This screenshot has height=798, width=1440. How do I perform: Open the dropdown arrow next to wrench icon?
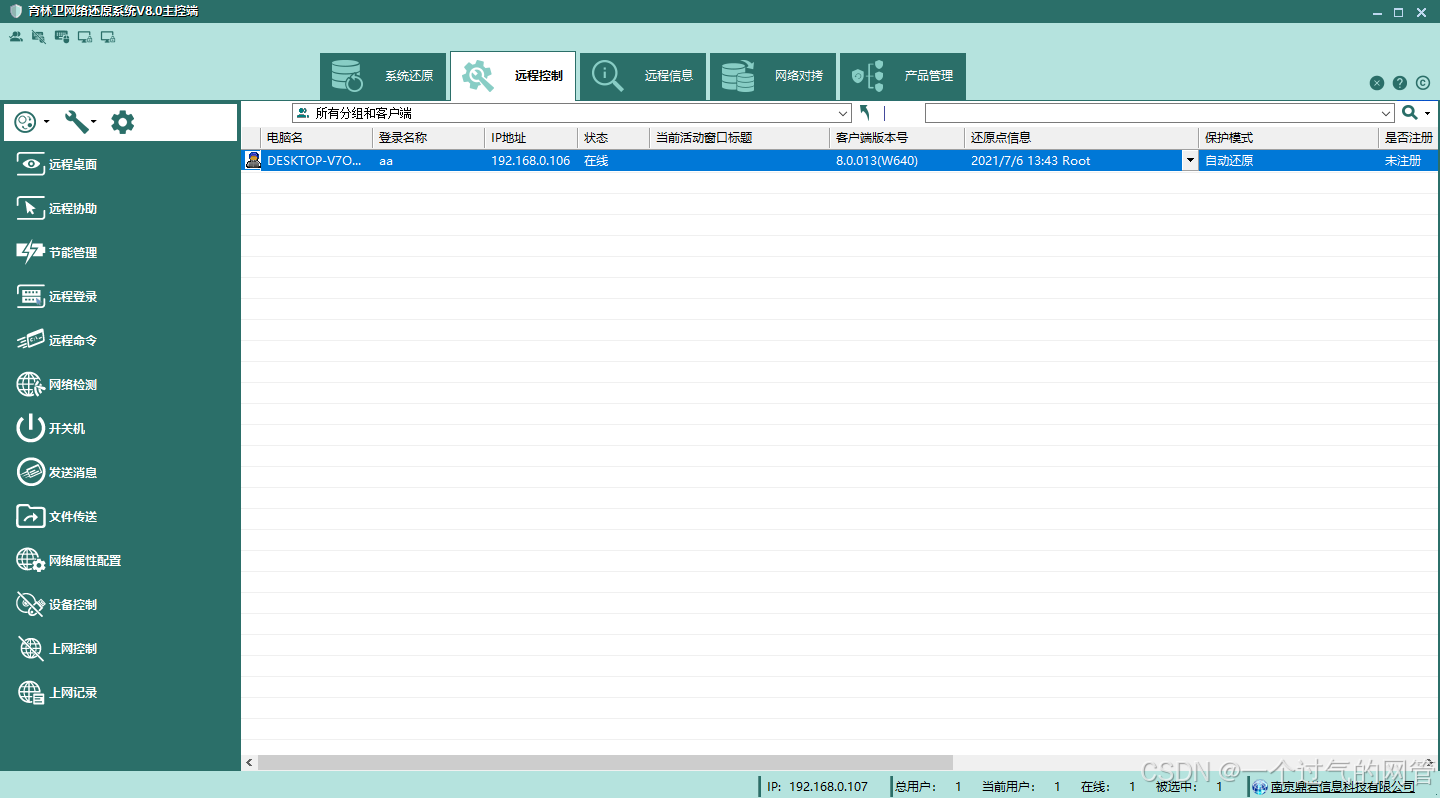click(94, 122)
